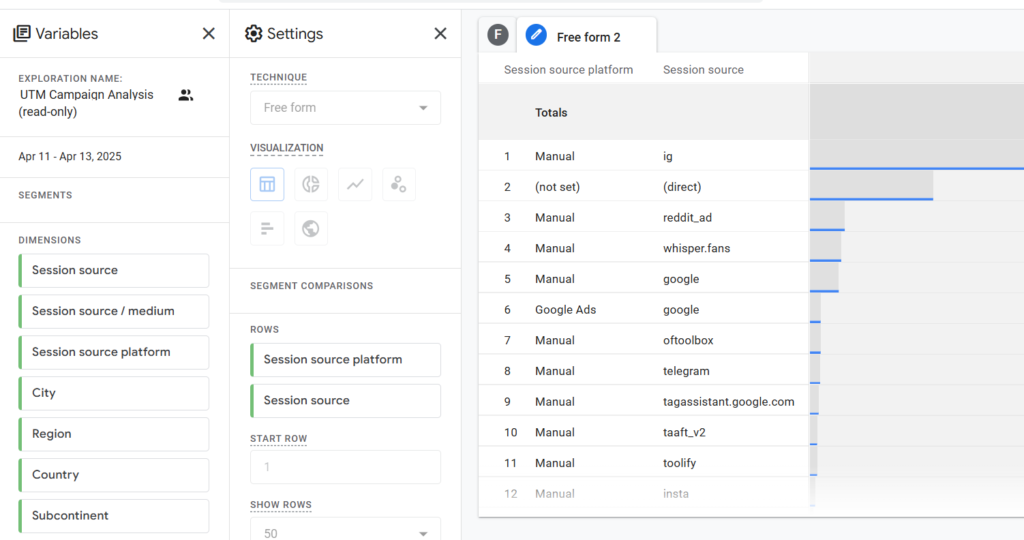Click the bar for the reddit_ad row

click(827, 217)
